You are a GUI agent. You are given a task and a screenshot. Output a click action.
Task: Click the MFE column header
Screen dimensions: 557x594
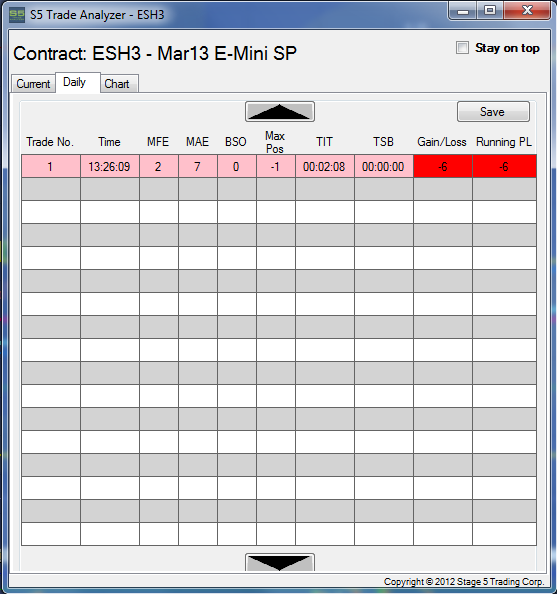(x=158, y=142)
